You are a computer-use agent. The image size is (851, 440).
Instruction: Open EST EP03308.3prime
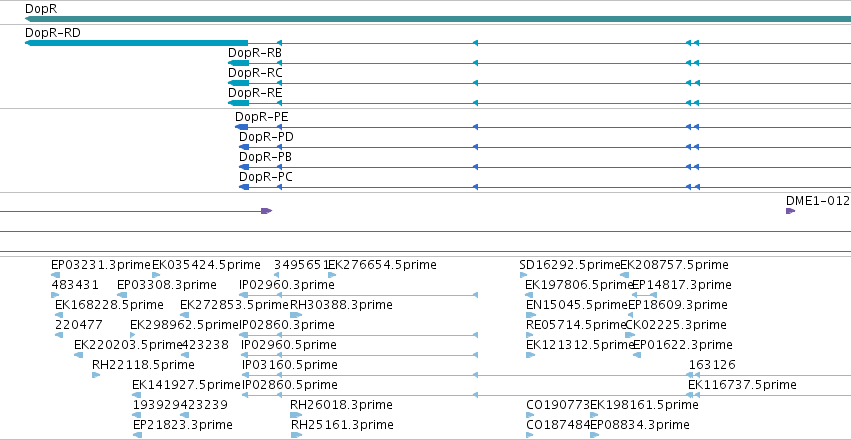(x=167, y=285)
